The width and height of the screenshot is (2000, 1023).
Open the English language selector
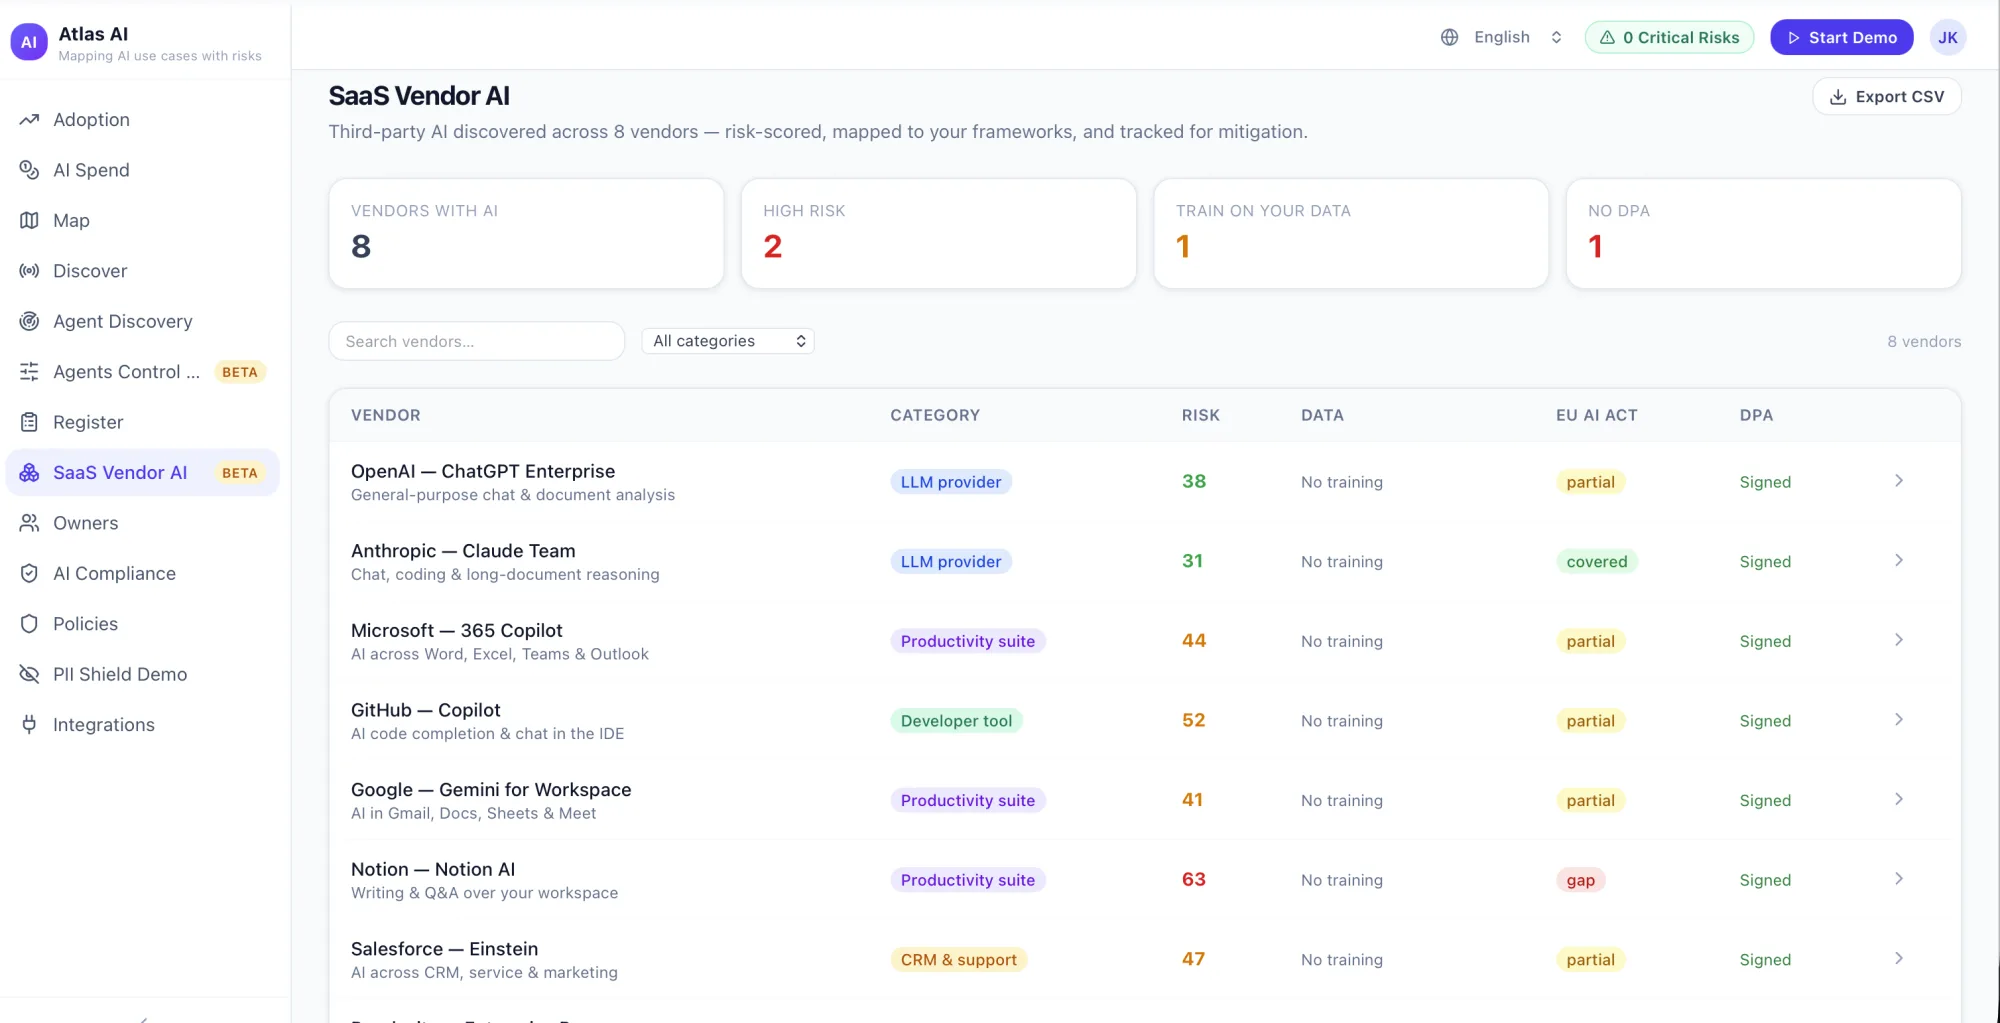click(x=1501, y=37)
